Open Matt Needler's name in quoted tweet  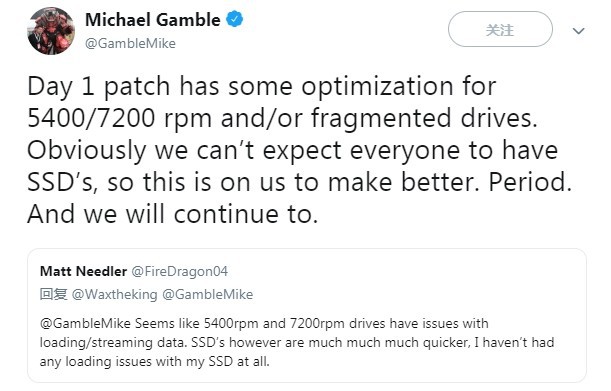coord(83,271)
